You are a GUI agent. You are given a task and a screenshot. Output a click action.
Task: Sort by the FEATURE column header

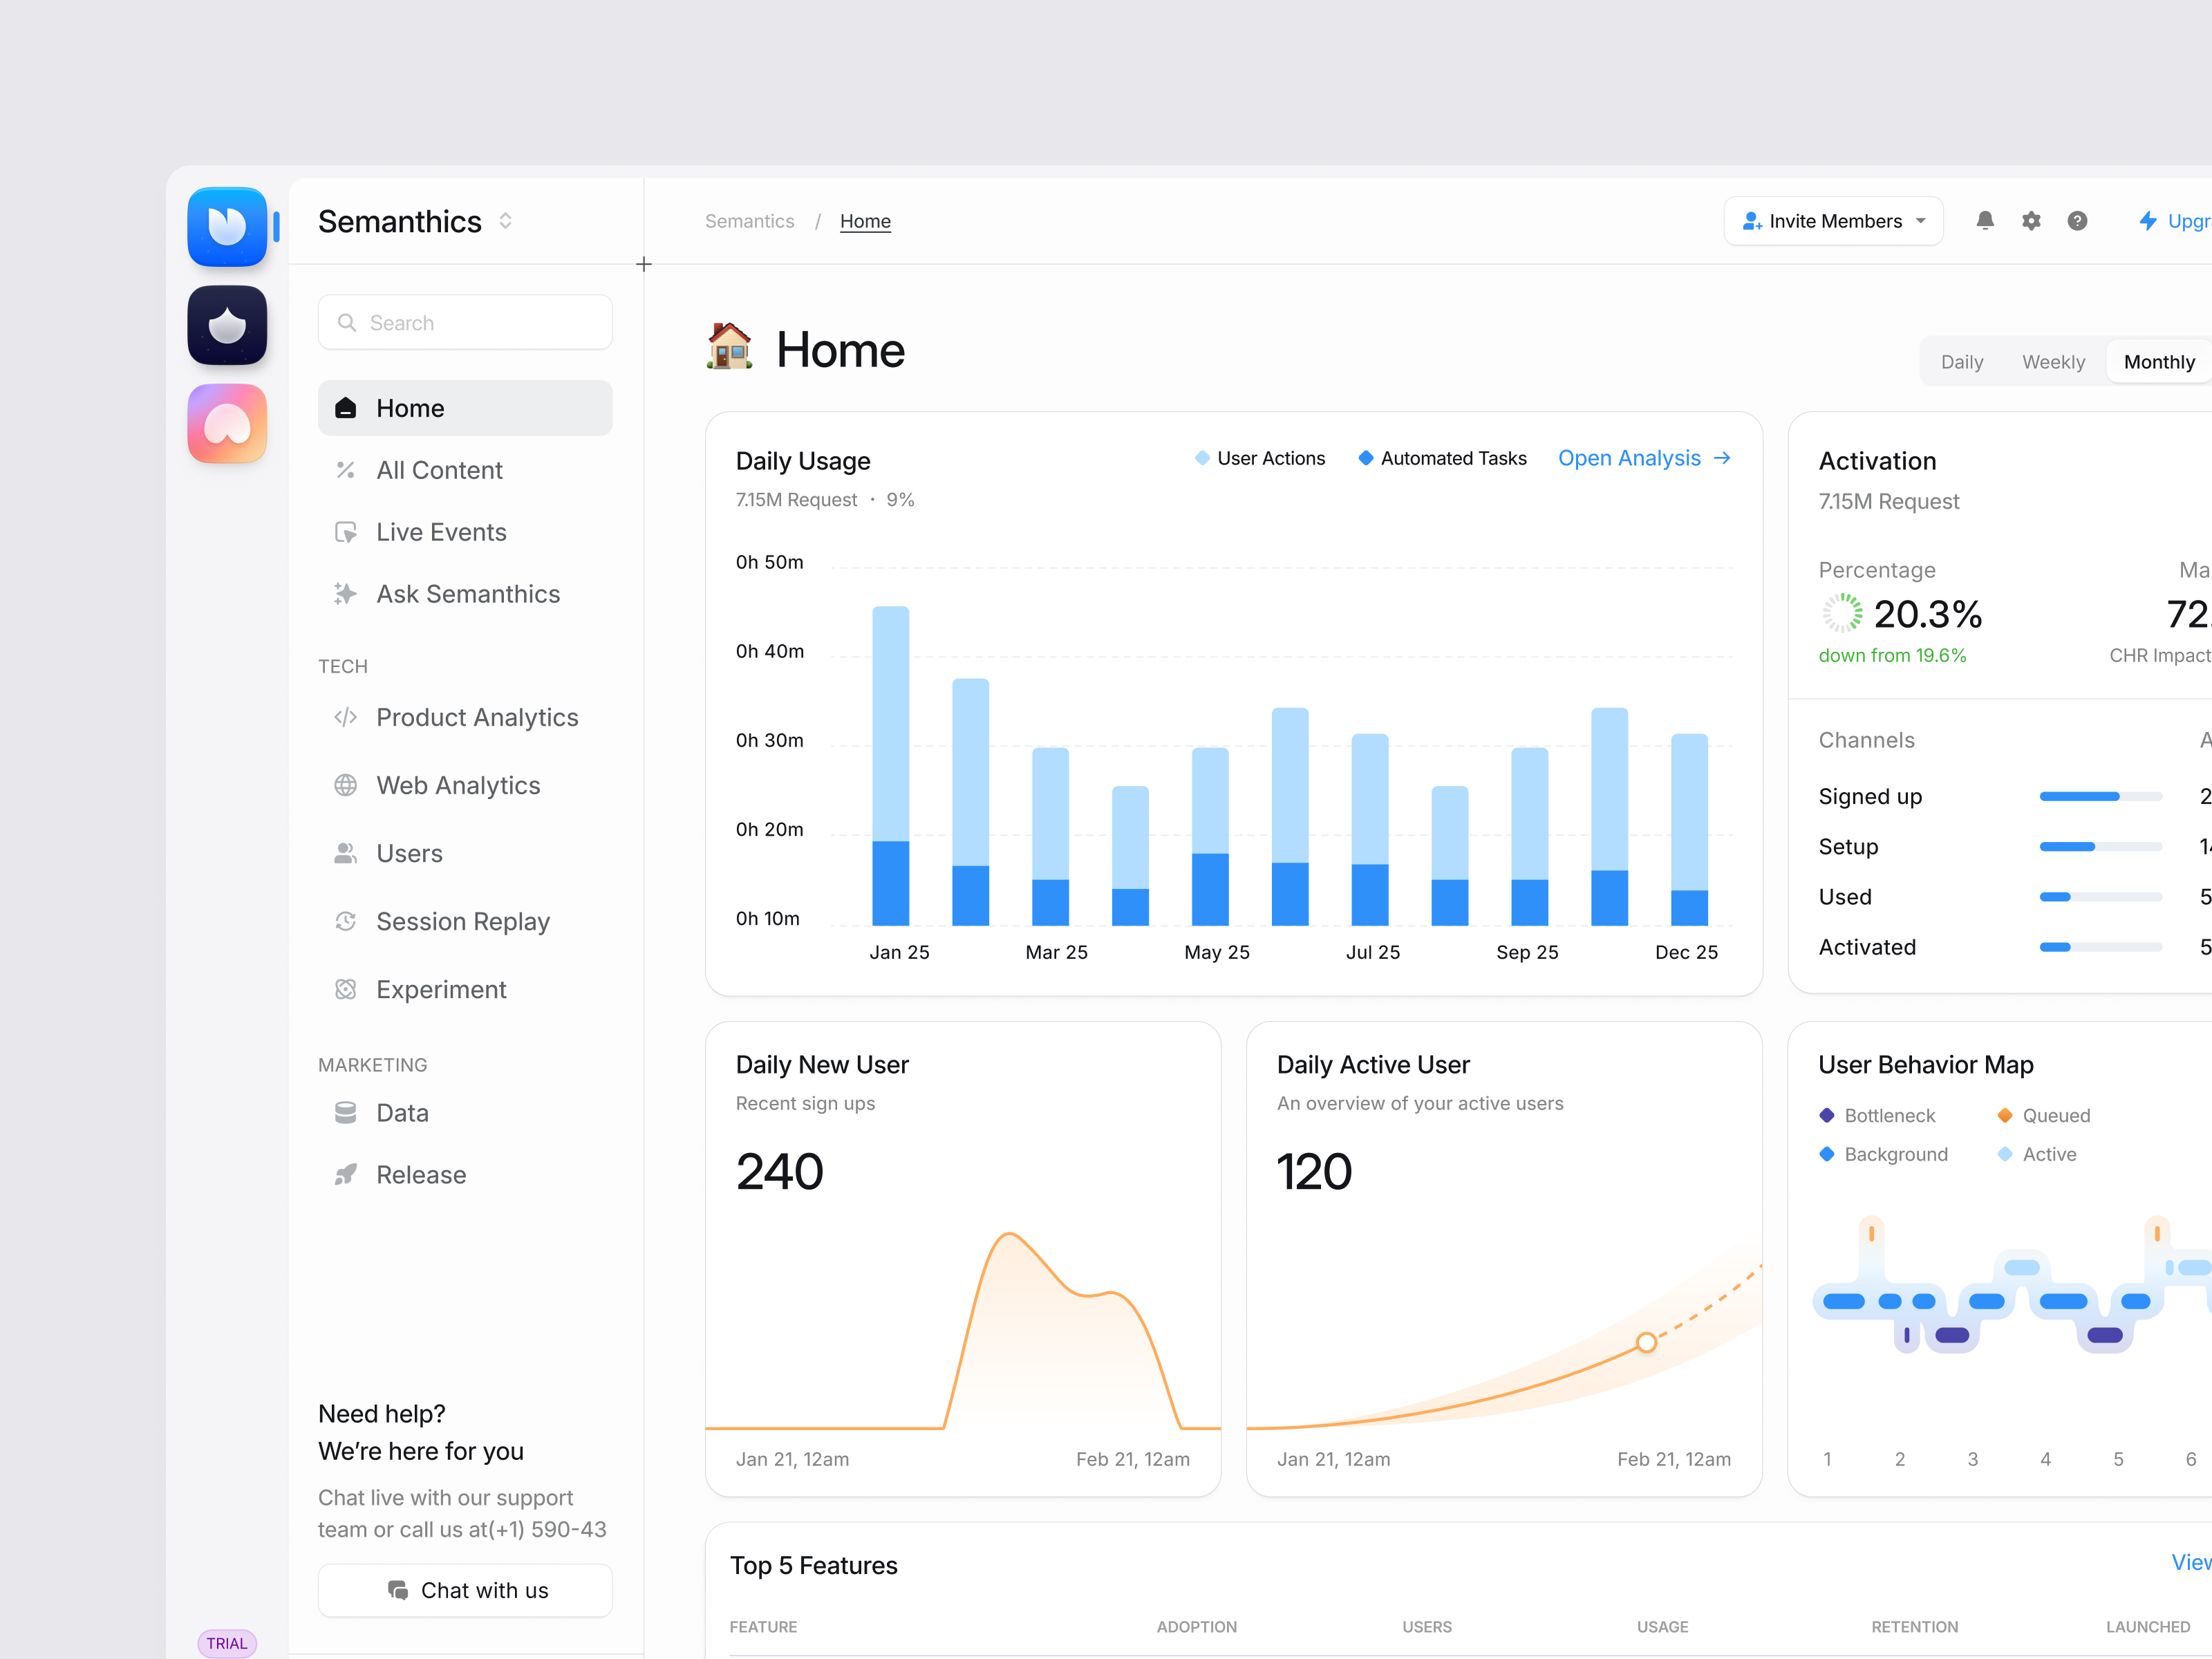763,1627
